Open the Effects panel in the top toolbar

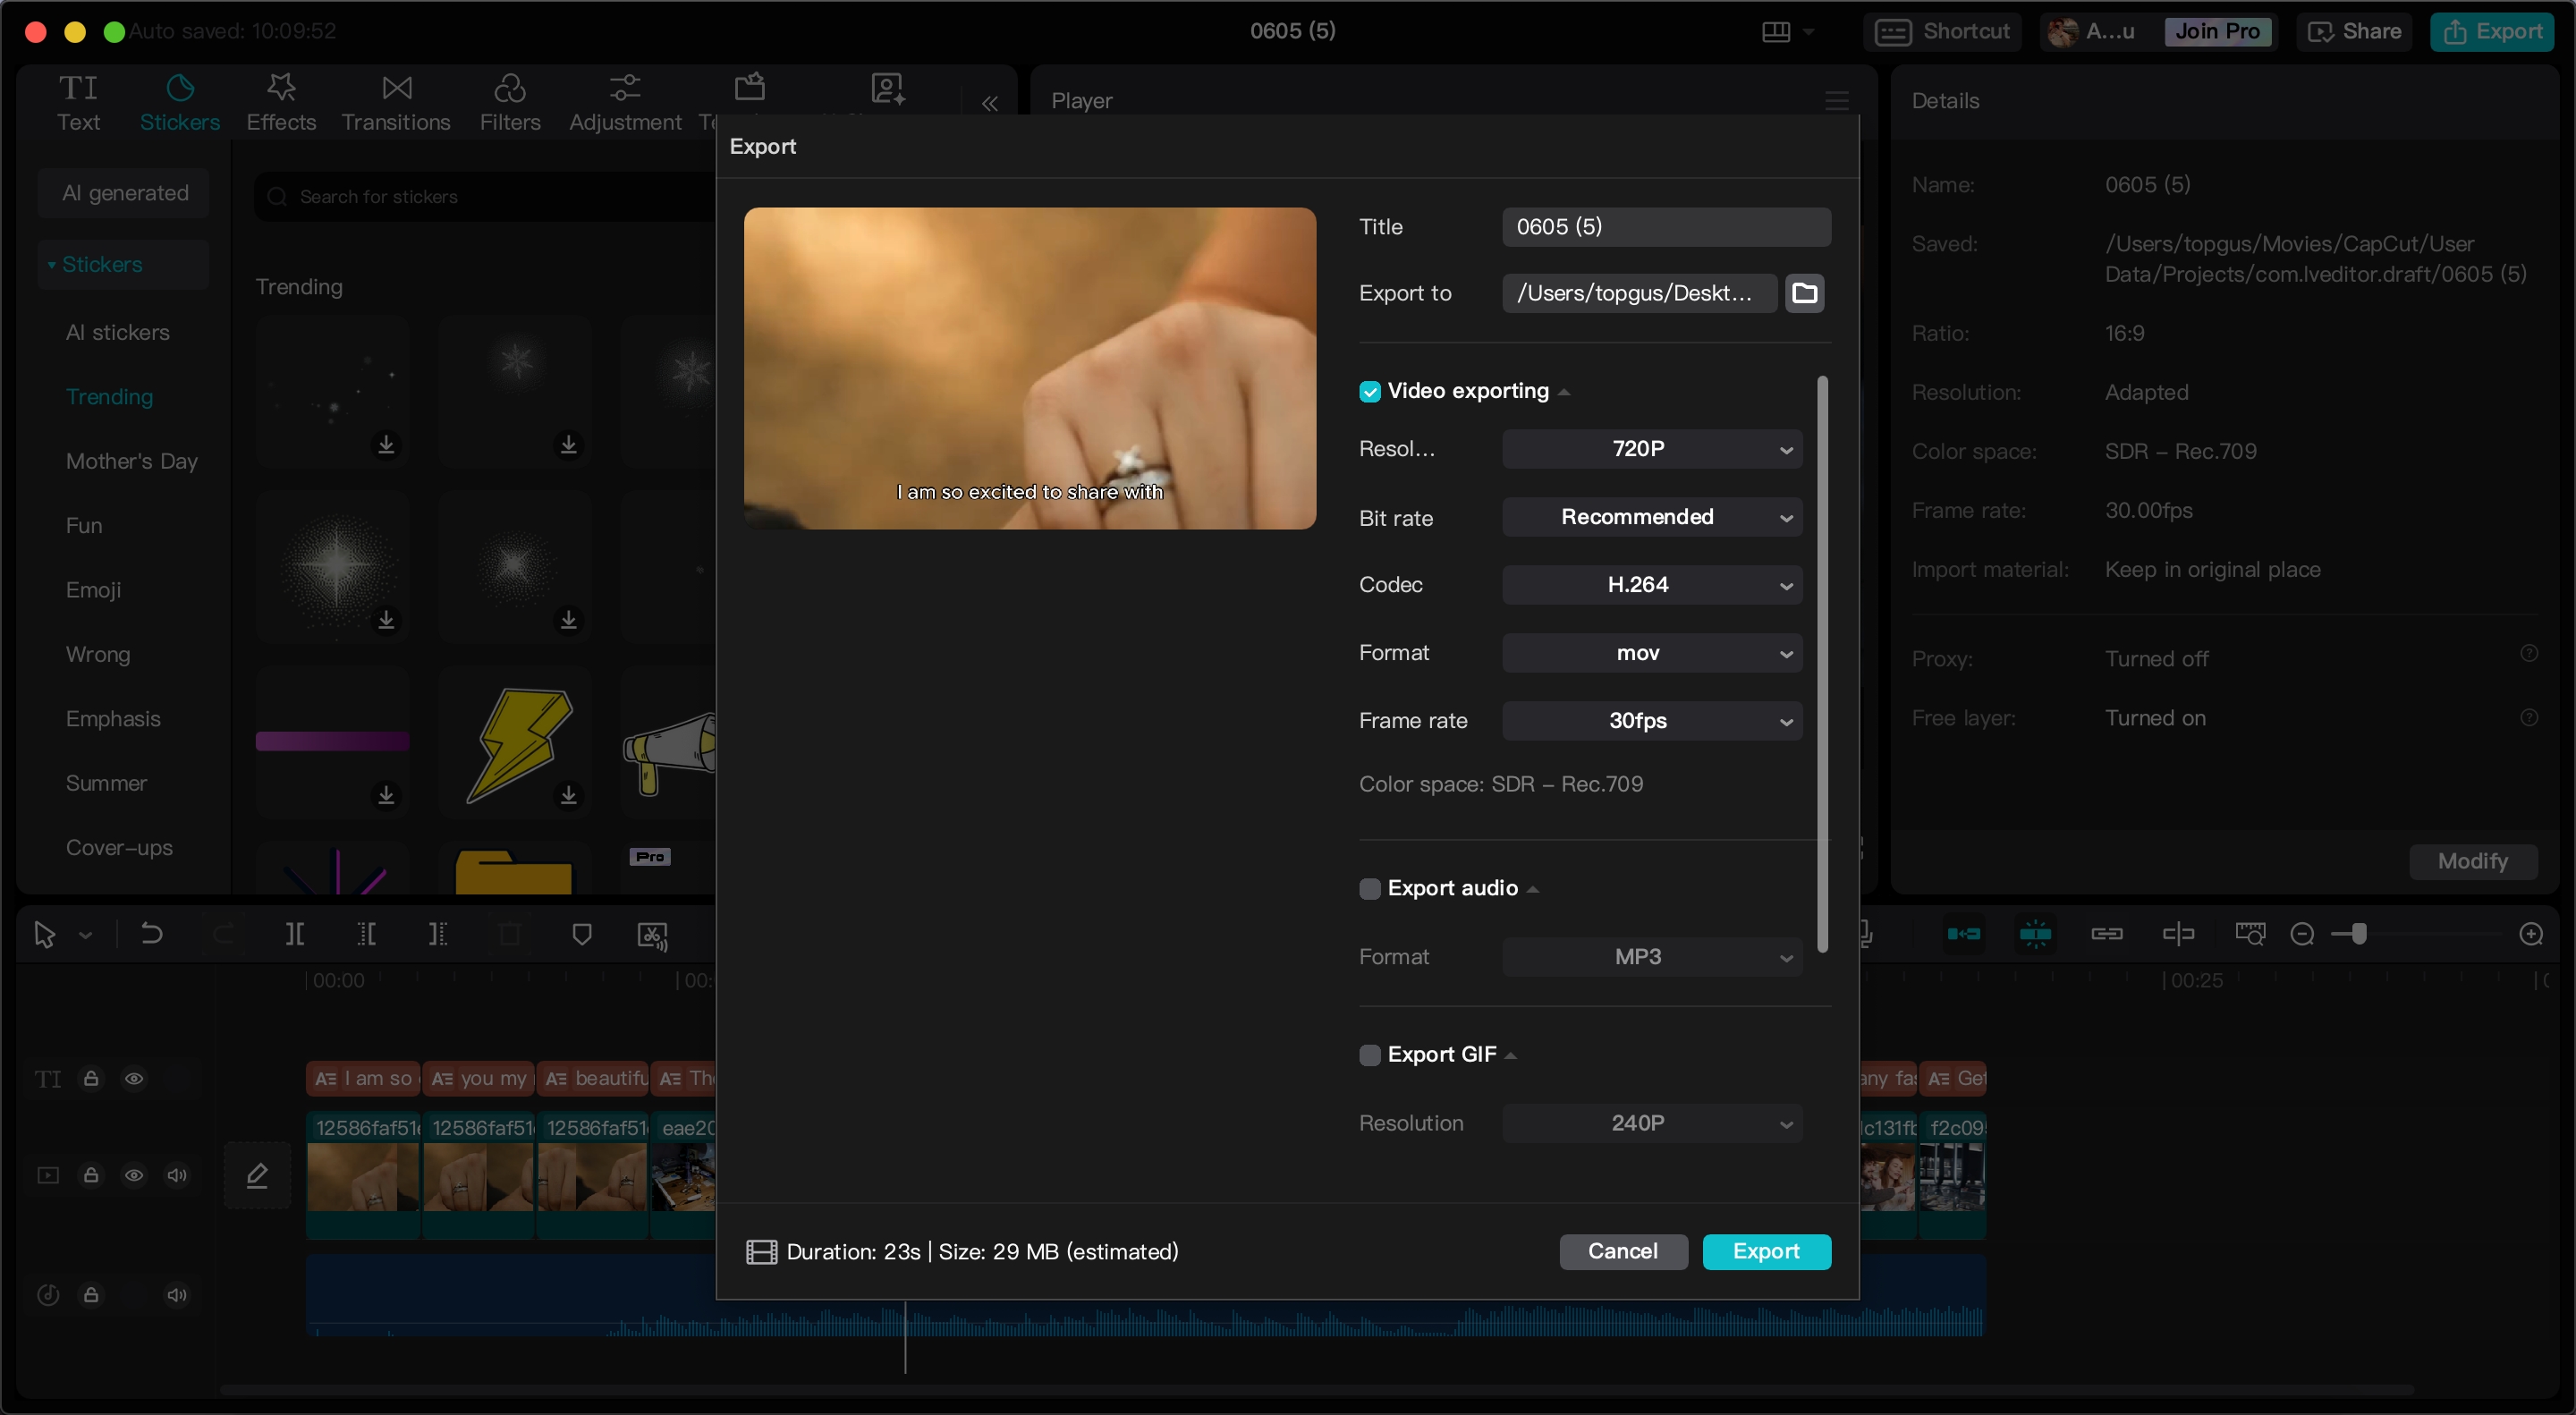[280, 100]
